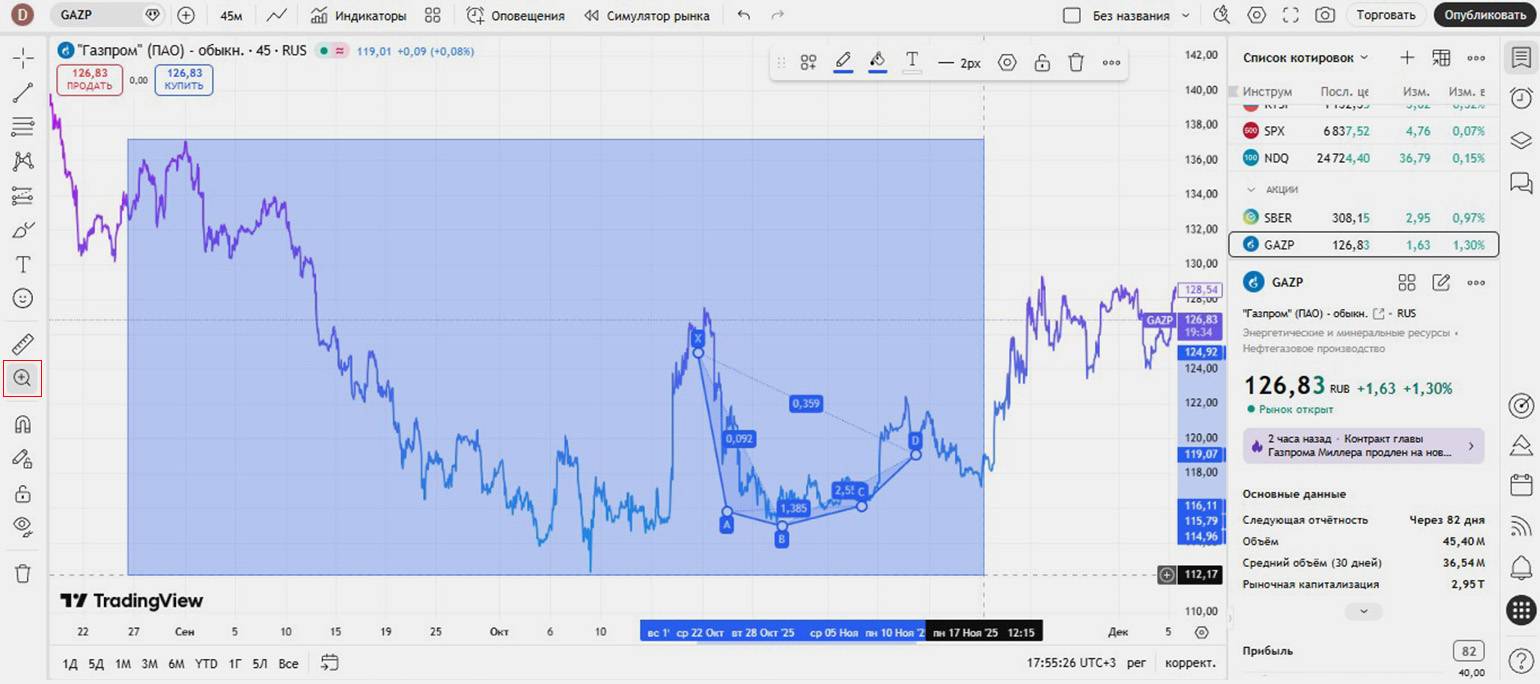1540x684 pixels.
Task: Open the Alerts panel in right sidebar
Action: click(x=1520, y=98)
